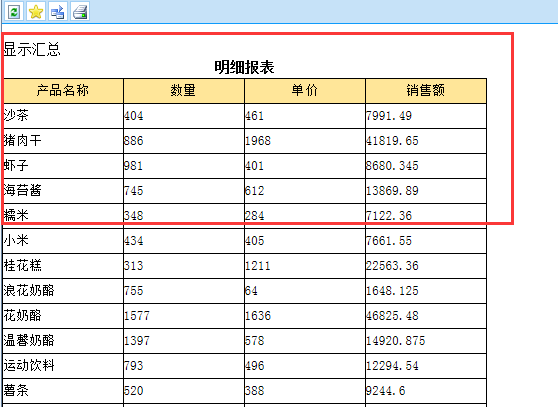Select the 销售额 column header

(426, 91)
